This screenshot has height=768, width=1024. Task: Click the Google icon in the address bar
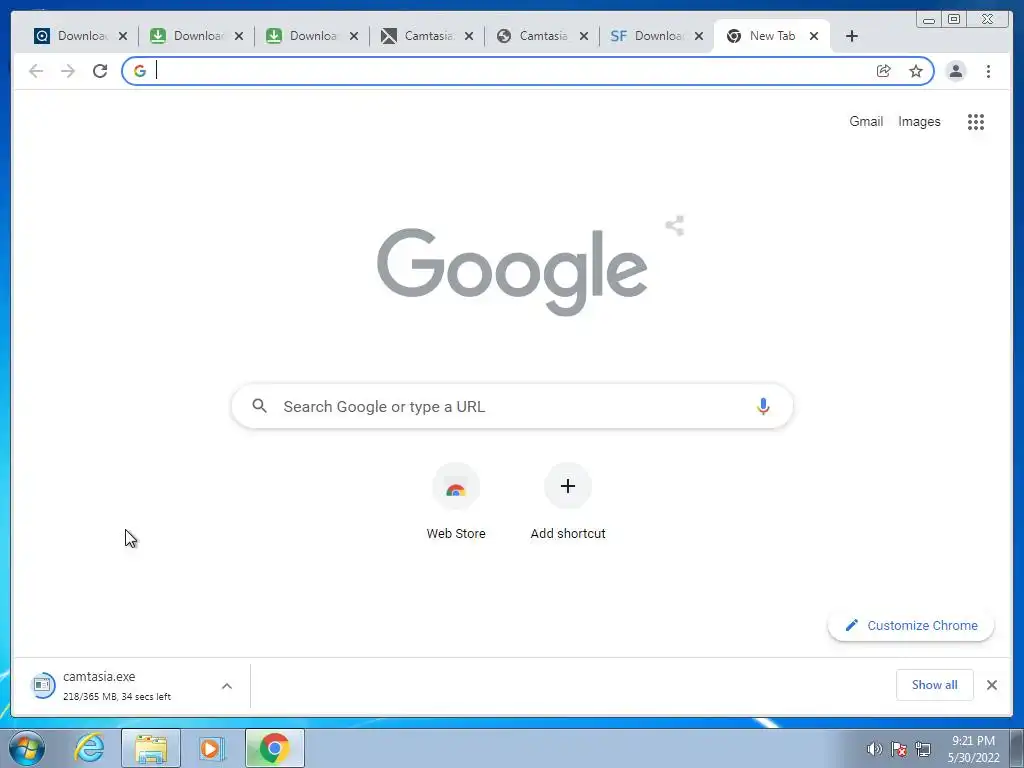[x=140, y=71]
